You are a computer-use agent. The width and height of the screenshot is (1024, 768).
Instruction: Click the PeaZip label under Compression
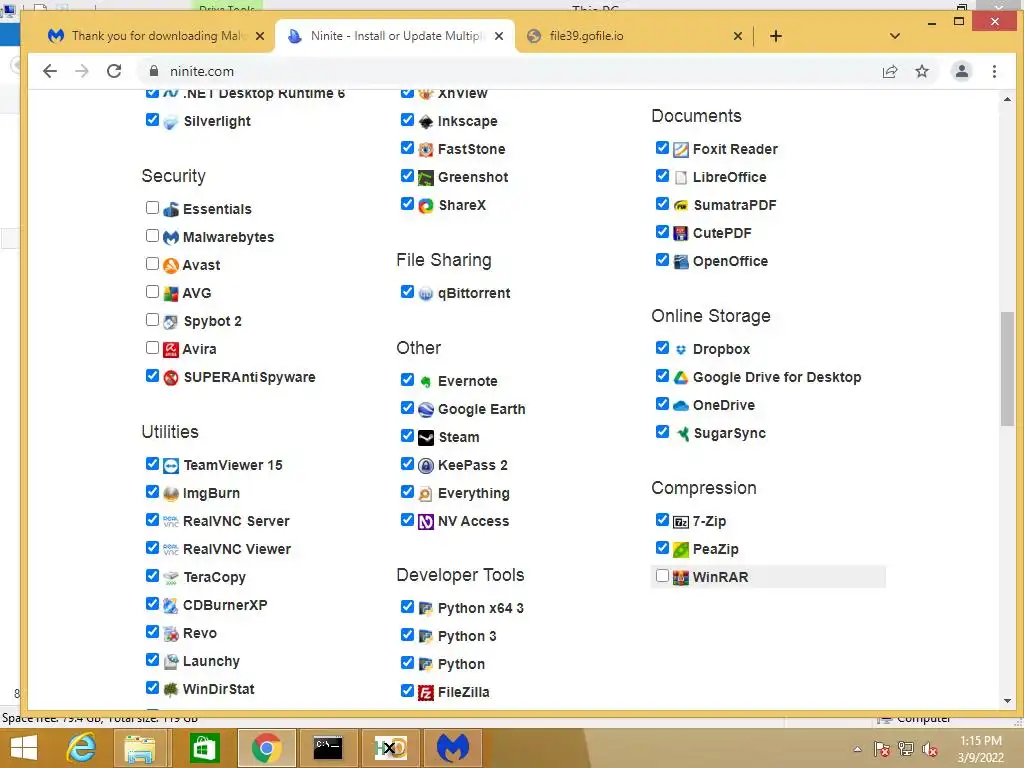(x=716, y=549)
